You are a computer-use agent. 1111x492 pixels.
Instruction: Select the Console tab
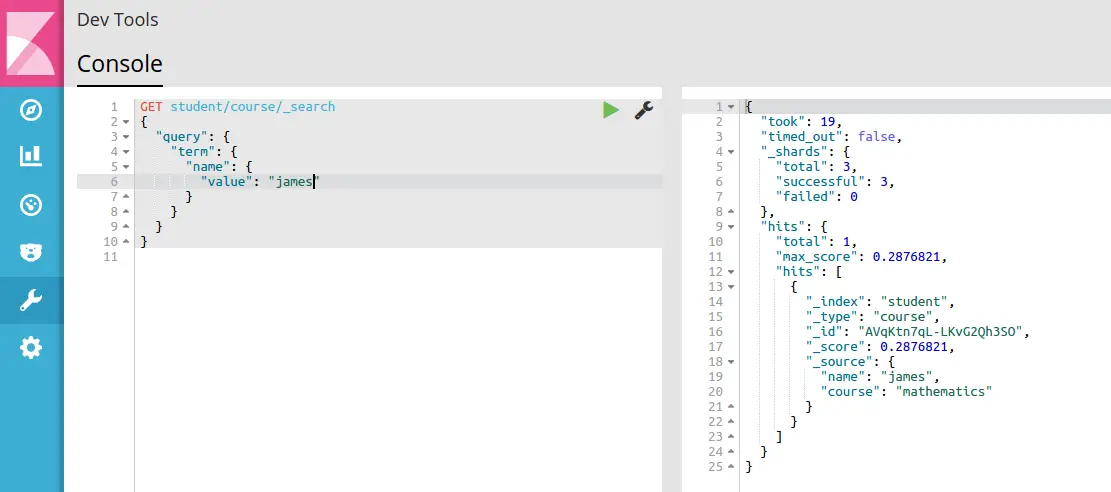(120, 64)
